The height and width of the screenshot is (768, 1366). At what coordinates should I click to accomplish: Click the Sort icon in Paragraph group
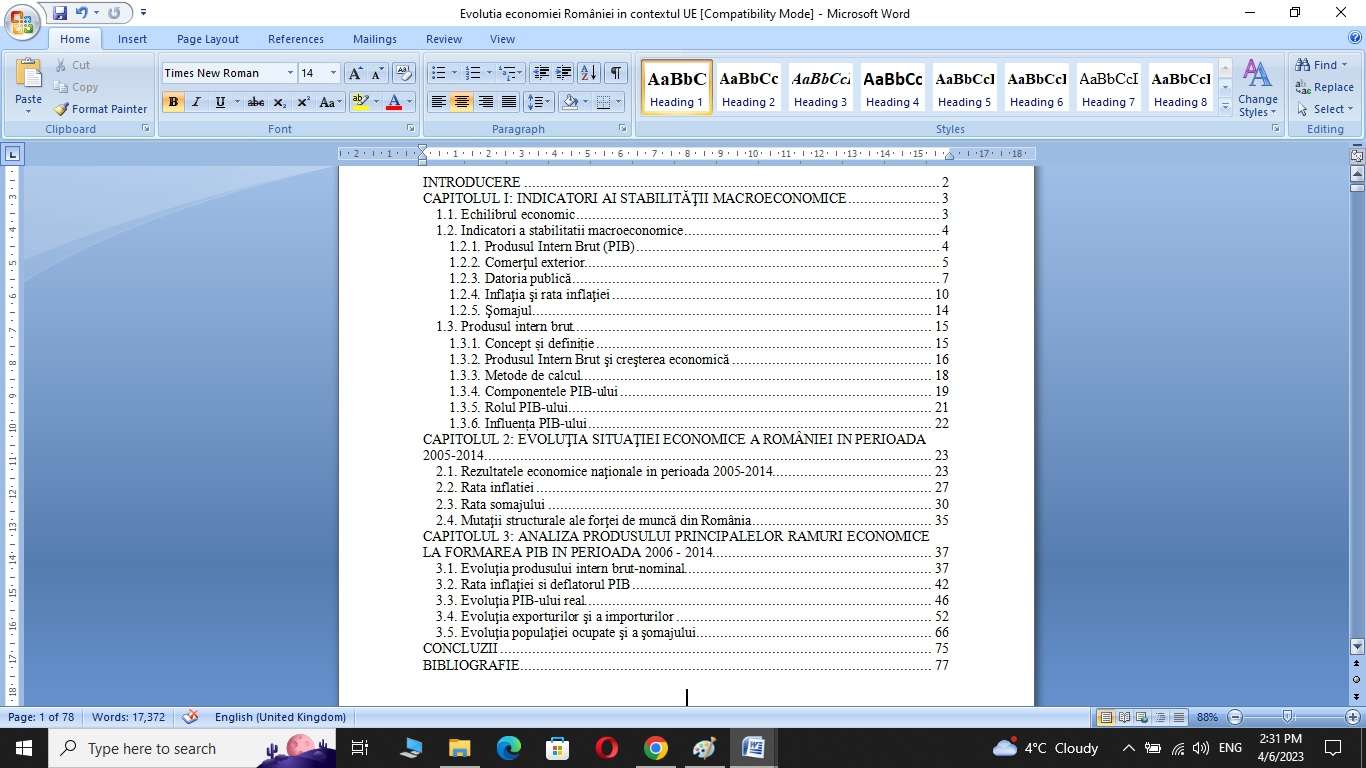pos(589,73)
